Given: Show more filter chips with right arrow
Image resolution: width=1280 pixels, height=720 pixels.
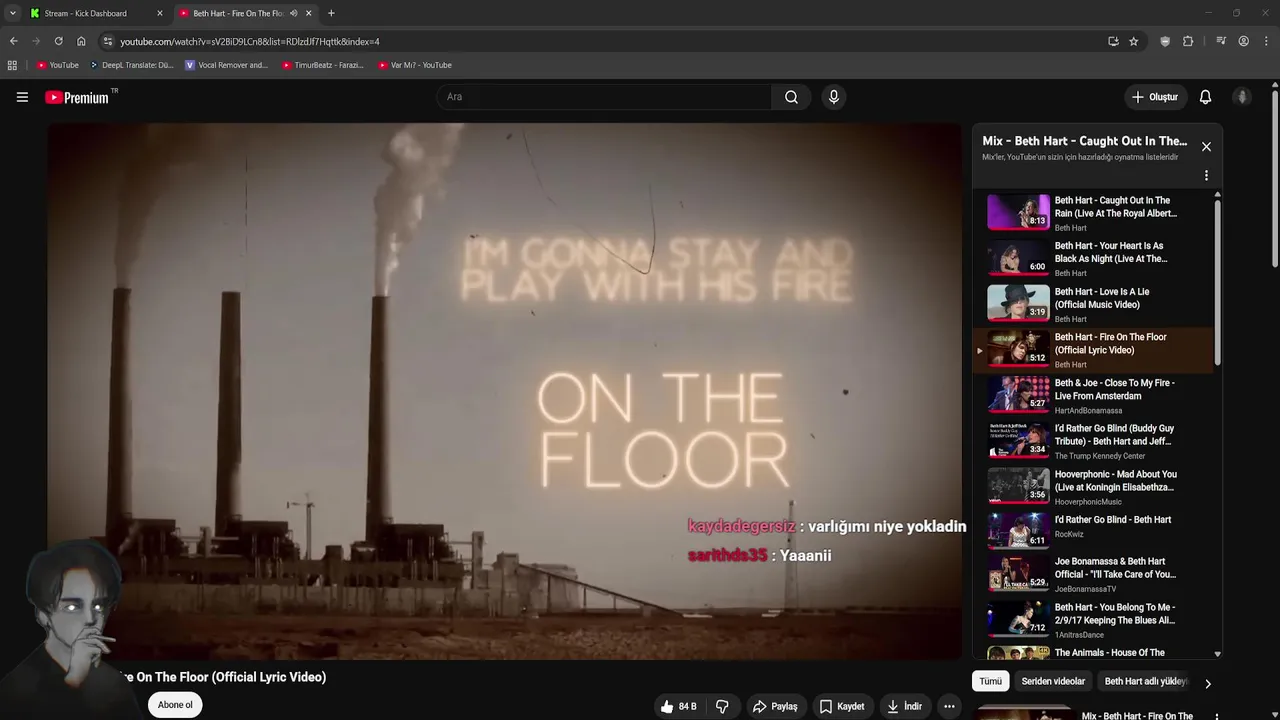Looking at the screenshot, I should pyautogui.click(x=1207, y=684).
